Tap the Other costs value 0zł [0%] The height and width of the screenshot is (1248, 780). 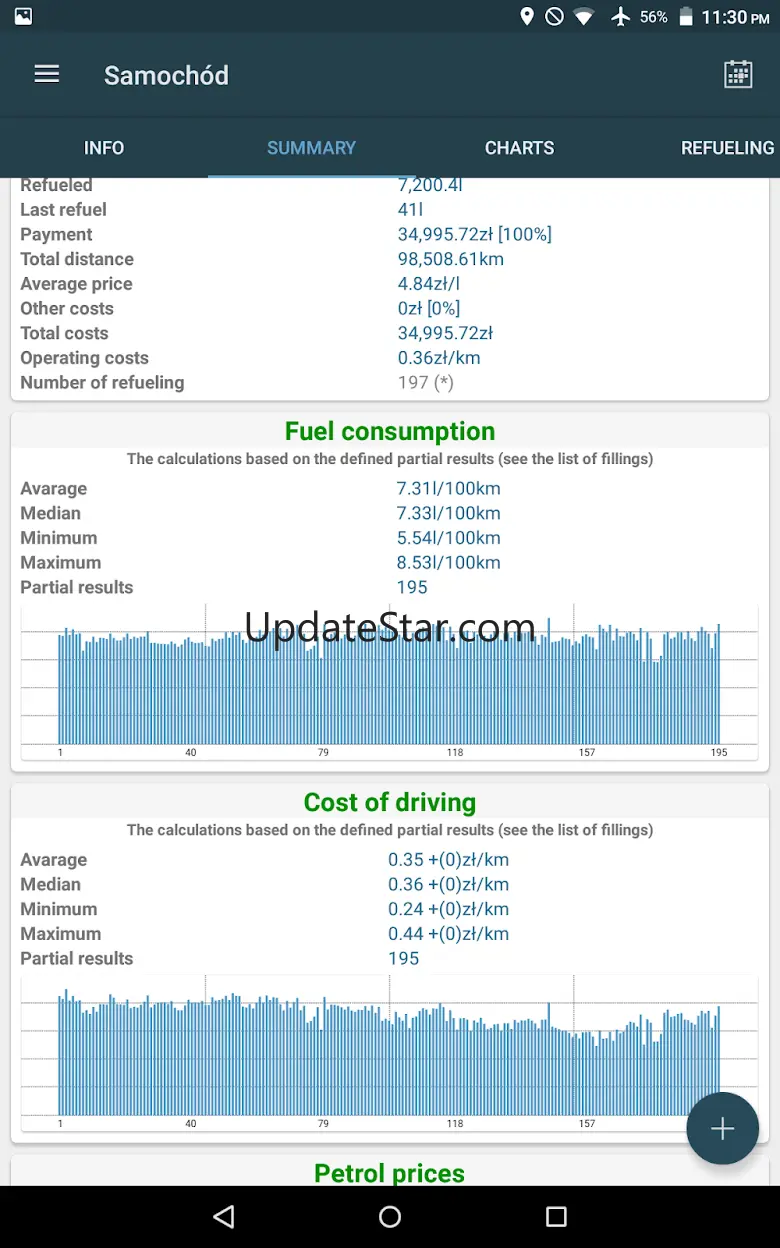(x=429, y=308)
